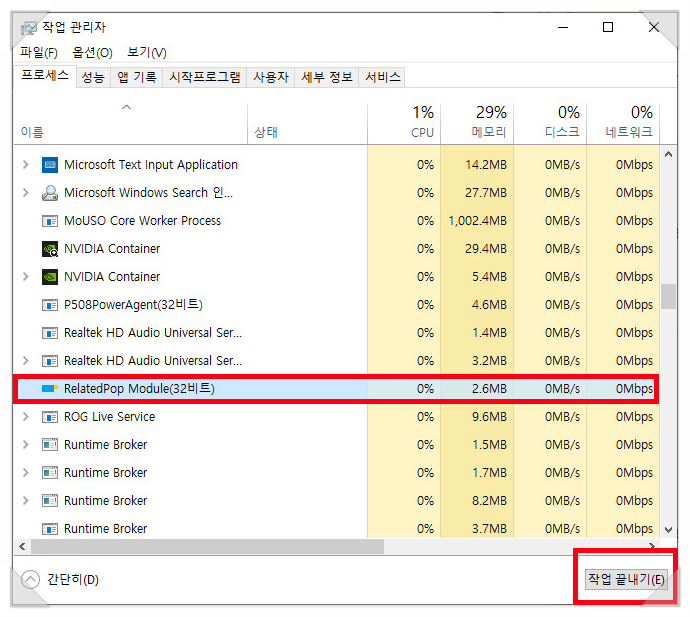
Task: Open the 옵션(O) menu
Action: (92, 53)
